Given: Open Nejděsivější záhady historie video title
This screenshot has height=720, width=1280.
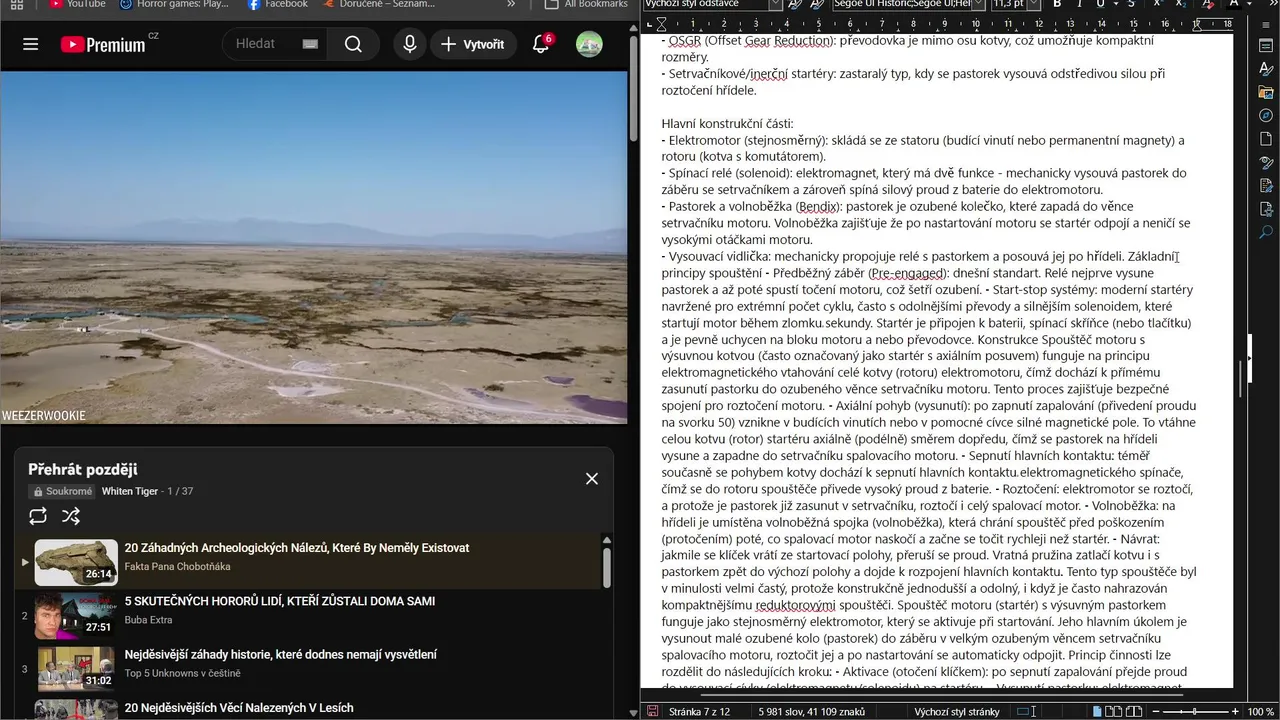Looking at the screenshot, I should (x=280, y=655).
